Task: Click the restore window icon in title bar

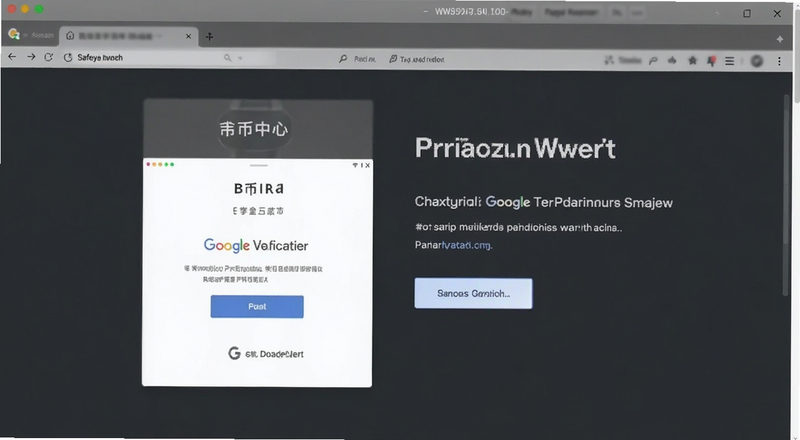Action: (x=747, y=14)
